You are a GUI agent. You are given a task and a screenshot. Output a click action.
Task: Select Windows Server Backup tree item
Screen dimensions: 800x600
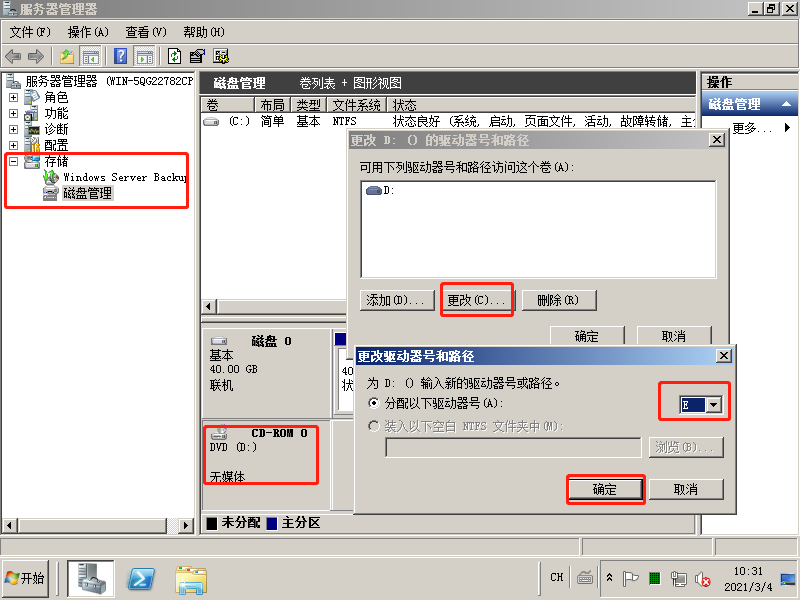tap(124, 177)
